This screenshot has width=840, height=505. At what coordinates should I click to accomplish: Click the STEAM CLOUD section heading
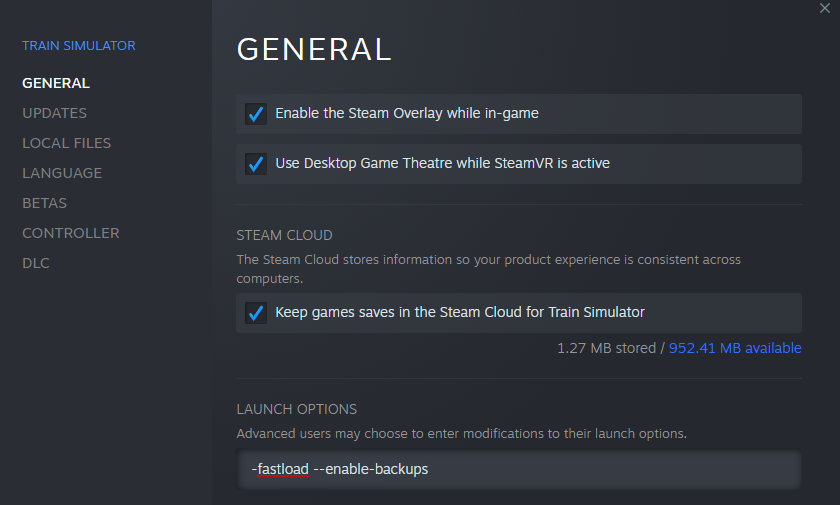pos(284,236)
